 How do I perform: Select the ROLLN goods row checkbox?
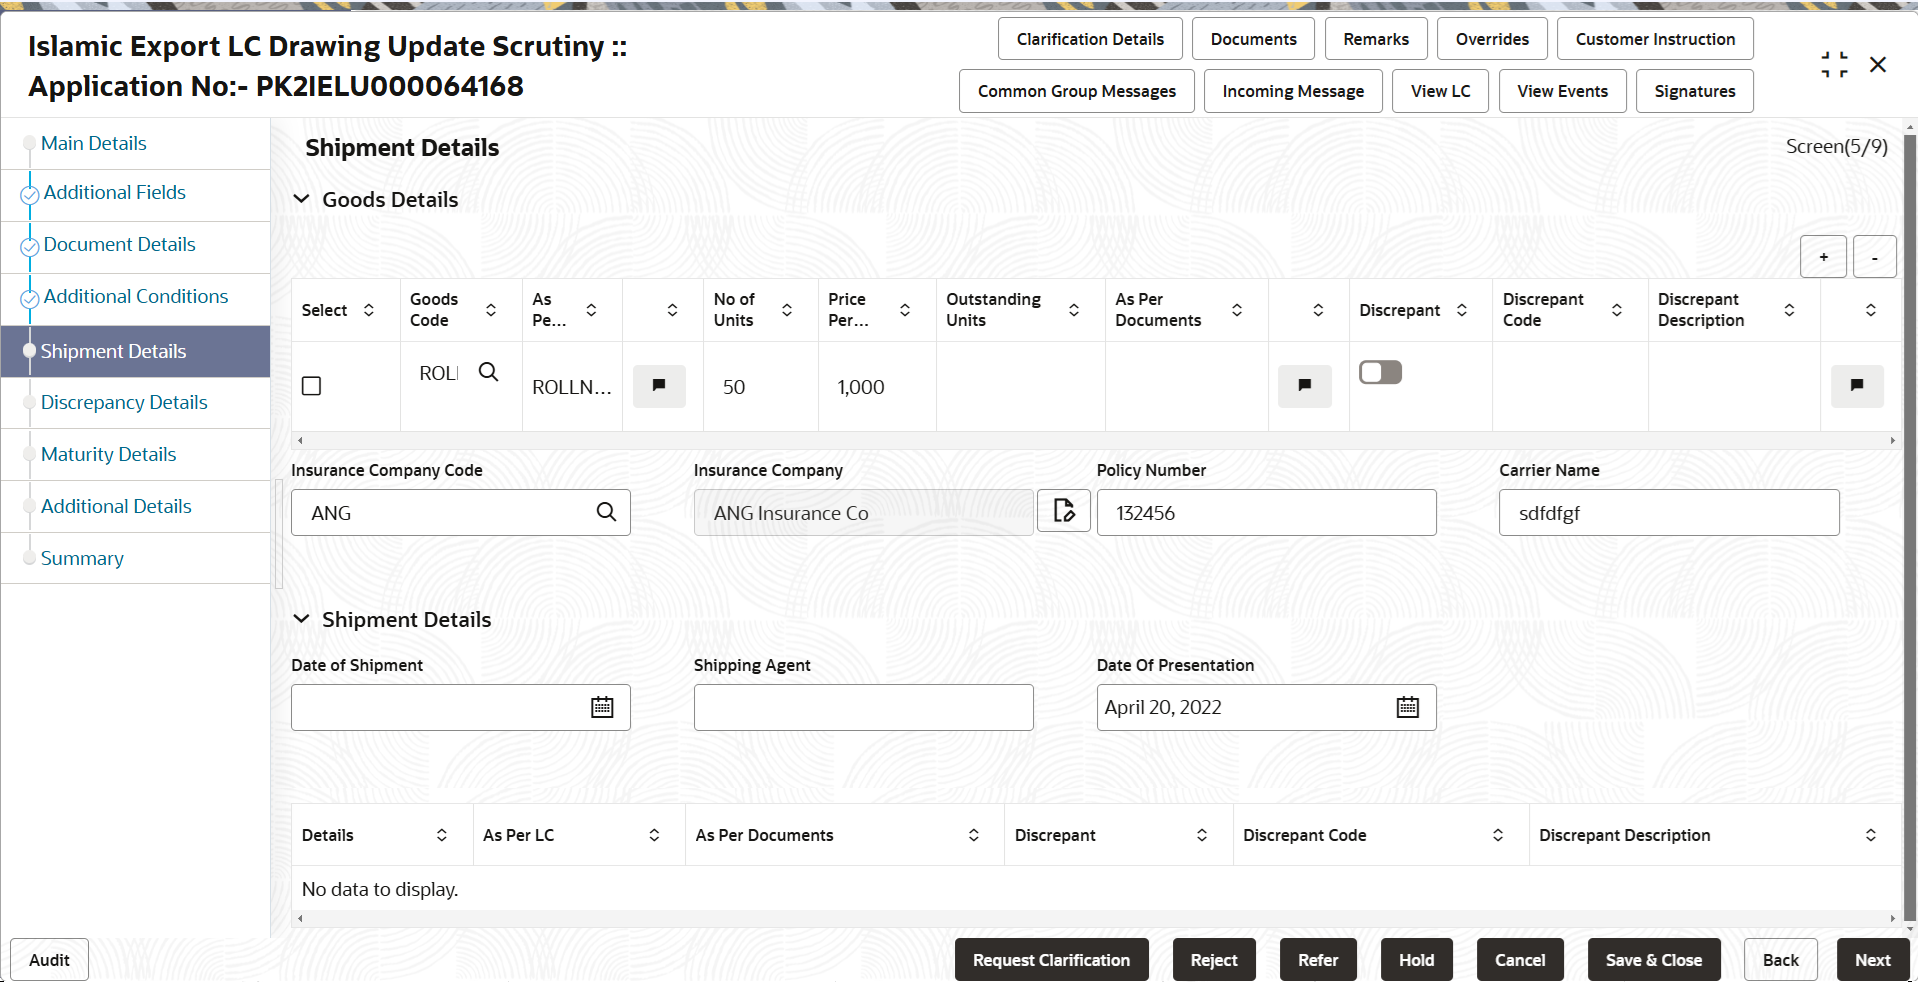tap(312, 386)
